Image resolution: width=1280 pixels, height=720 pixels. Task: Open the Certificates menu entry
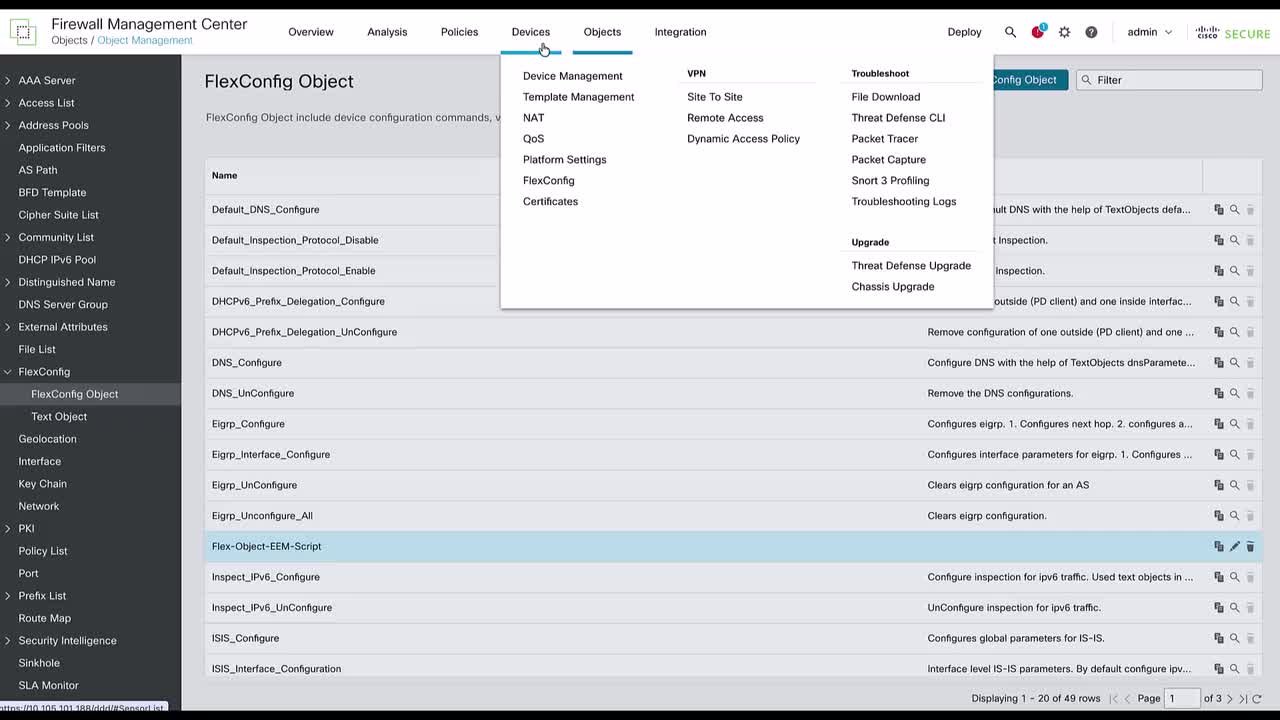point(550,202)
